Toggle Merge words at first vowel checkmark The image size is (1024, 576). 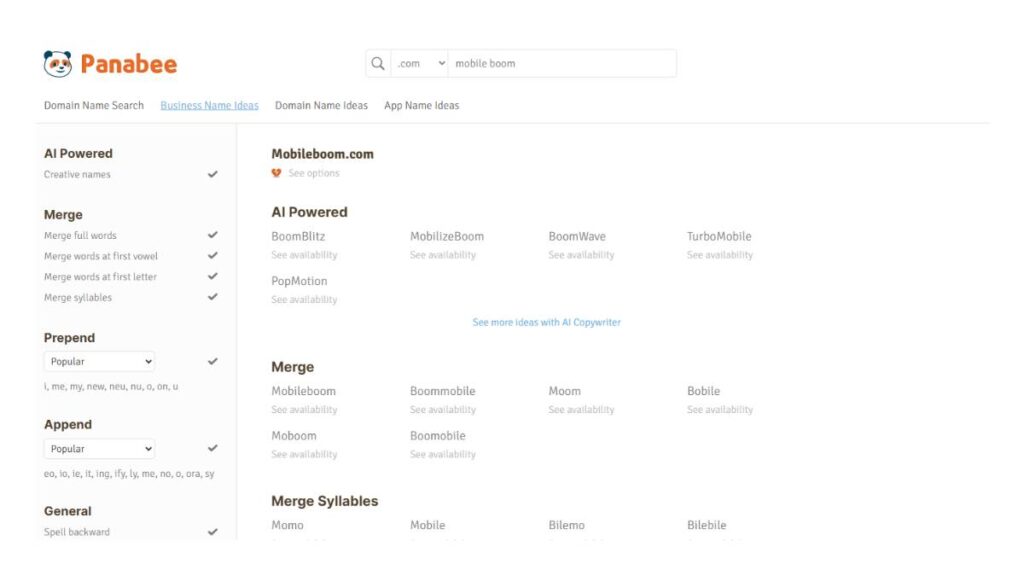pos(212,256)
